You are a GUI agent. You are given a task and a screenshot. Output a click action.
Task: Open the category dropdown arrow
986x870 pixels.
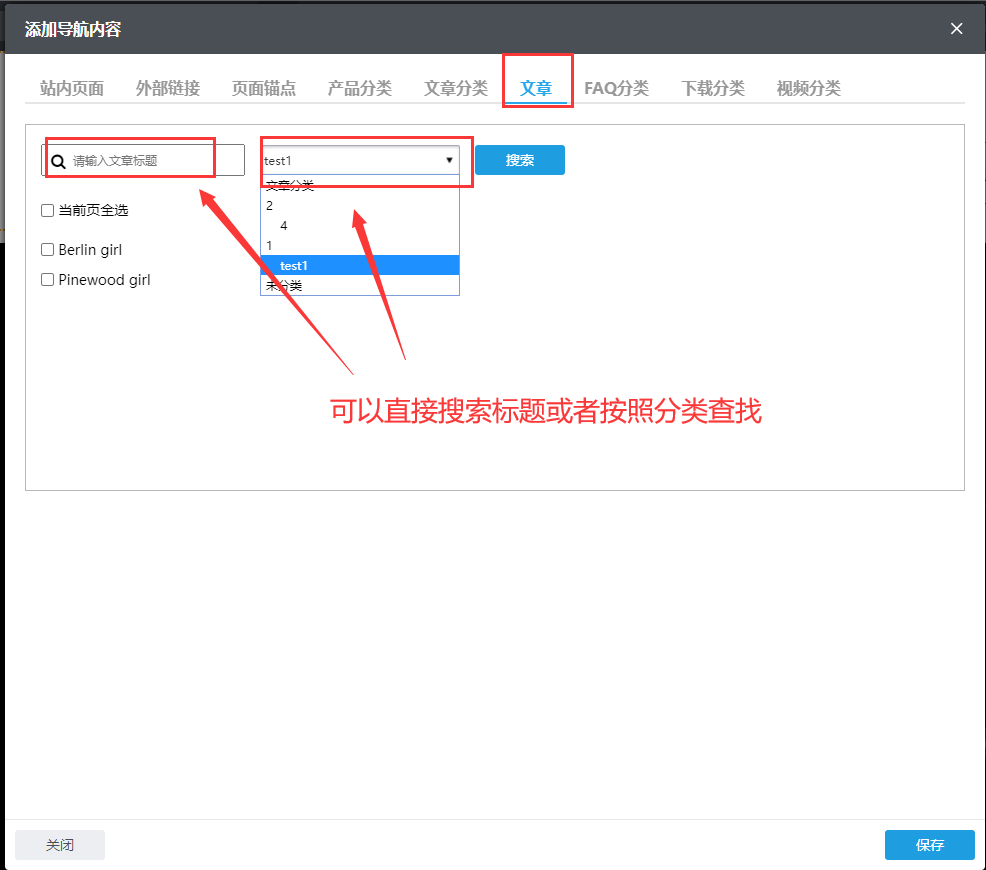click(448, 160)
